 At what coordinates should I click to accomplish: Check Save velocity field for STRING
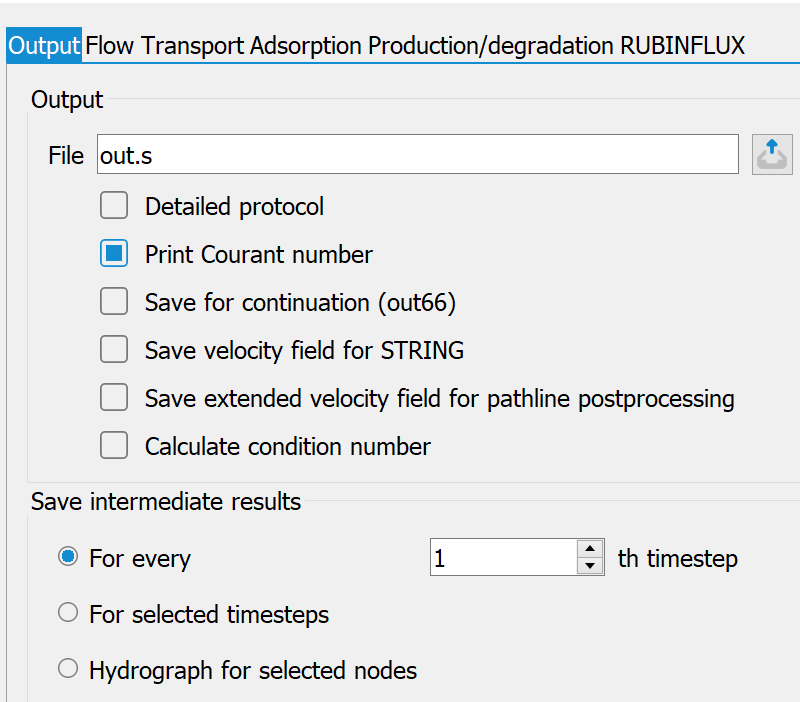[114, 349]
